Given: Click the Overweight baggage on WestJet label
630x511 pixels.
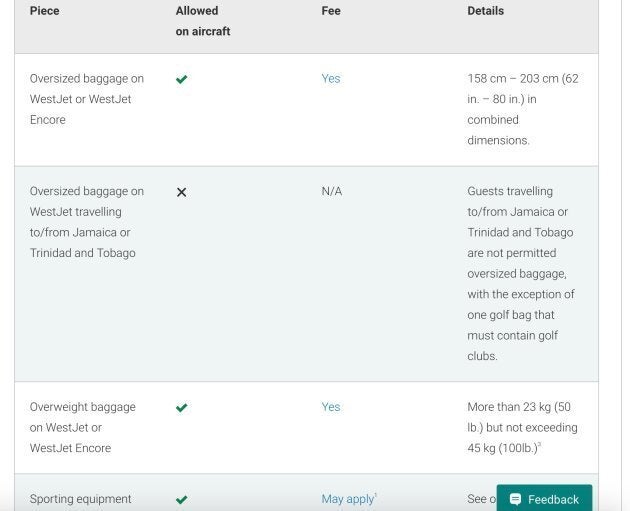Looking at the screenshot, I should tap(82, 427).
